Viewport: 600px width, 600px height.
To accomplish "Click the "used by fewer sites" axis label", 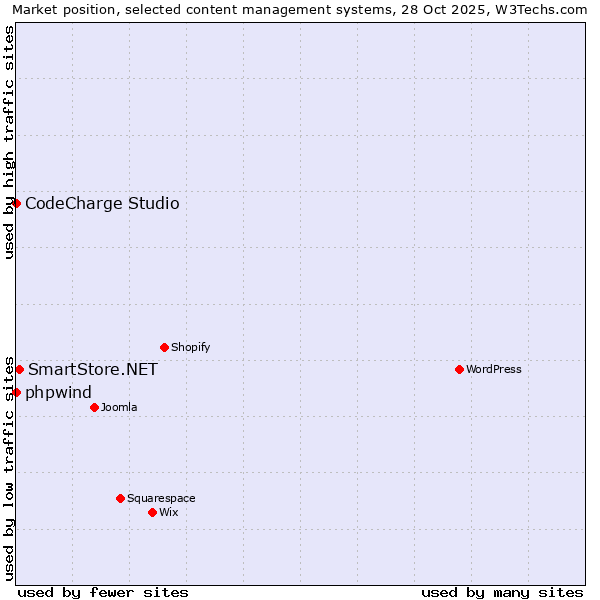I will pos(103,592).
